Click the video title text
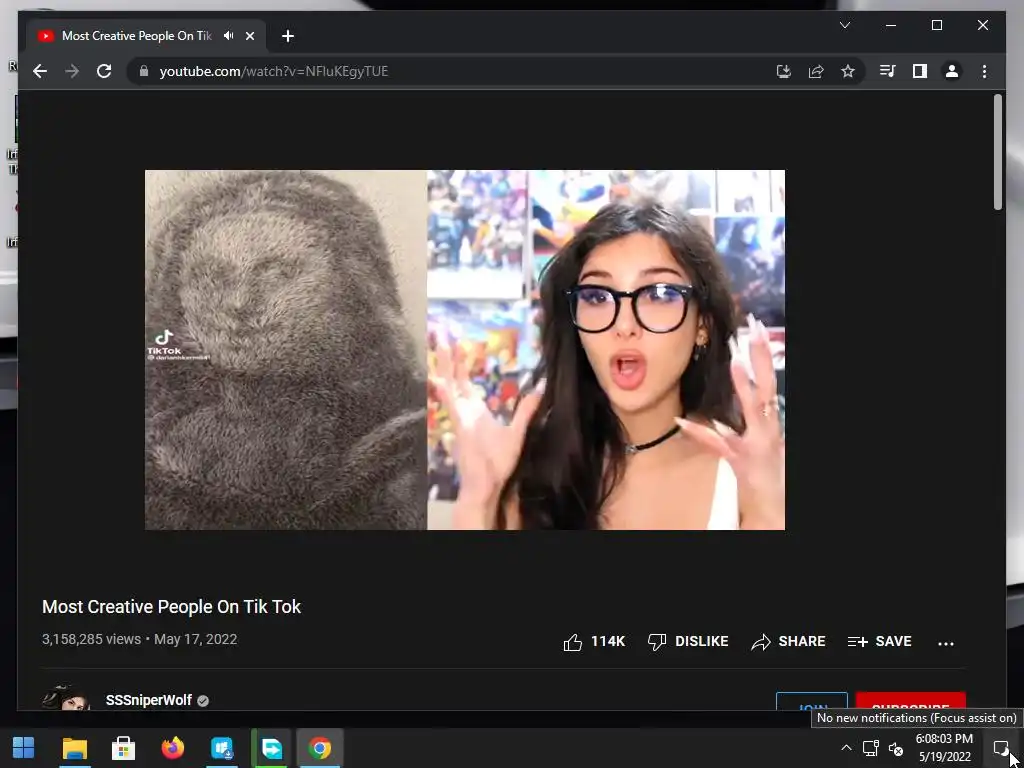 [x=171, y=607]
